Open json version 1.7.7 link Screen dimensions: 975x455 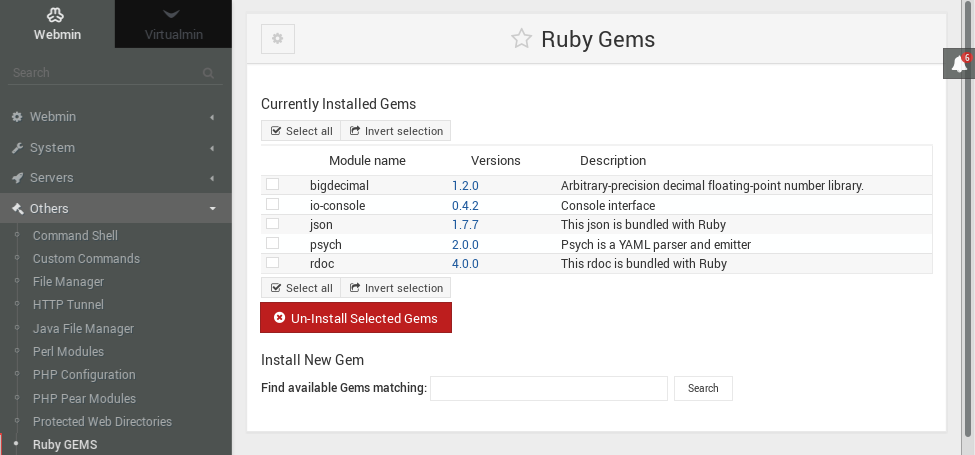[465, 225]
